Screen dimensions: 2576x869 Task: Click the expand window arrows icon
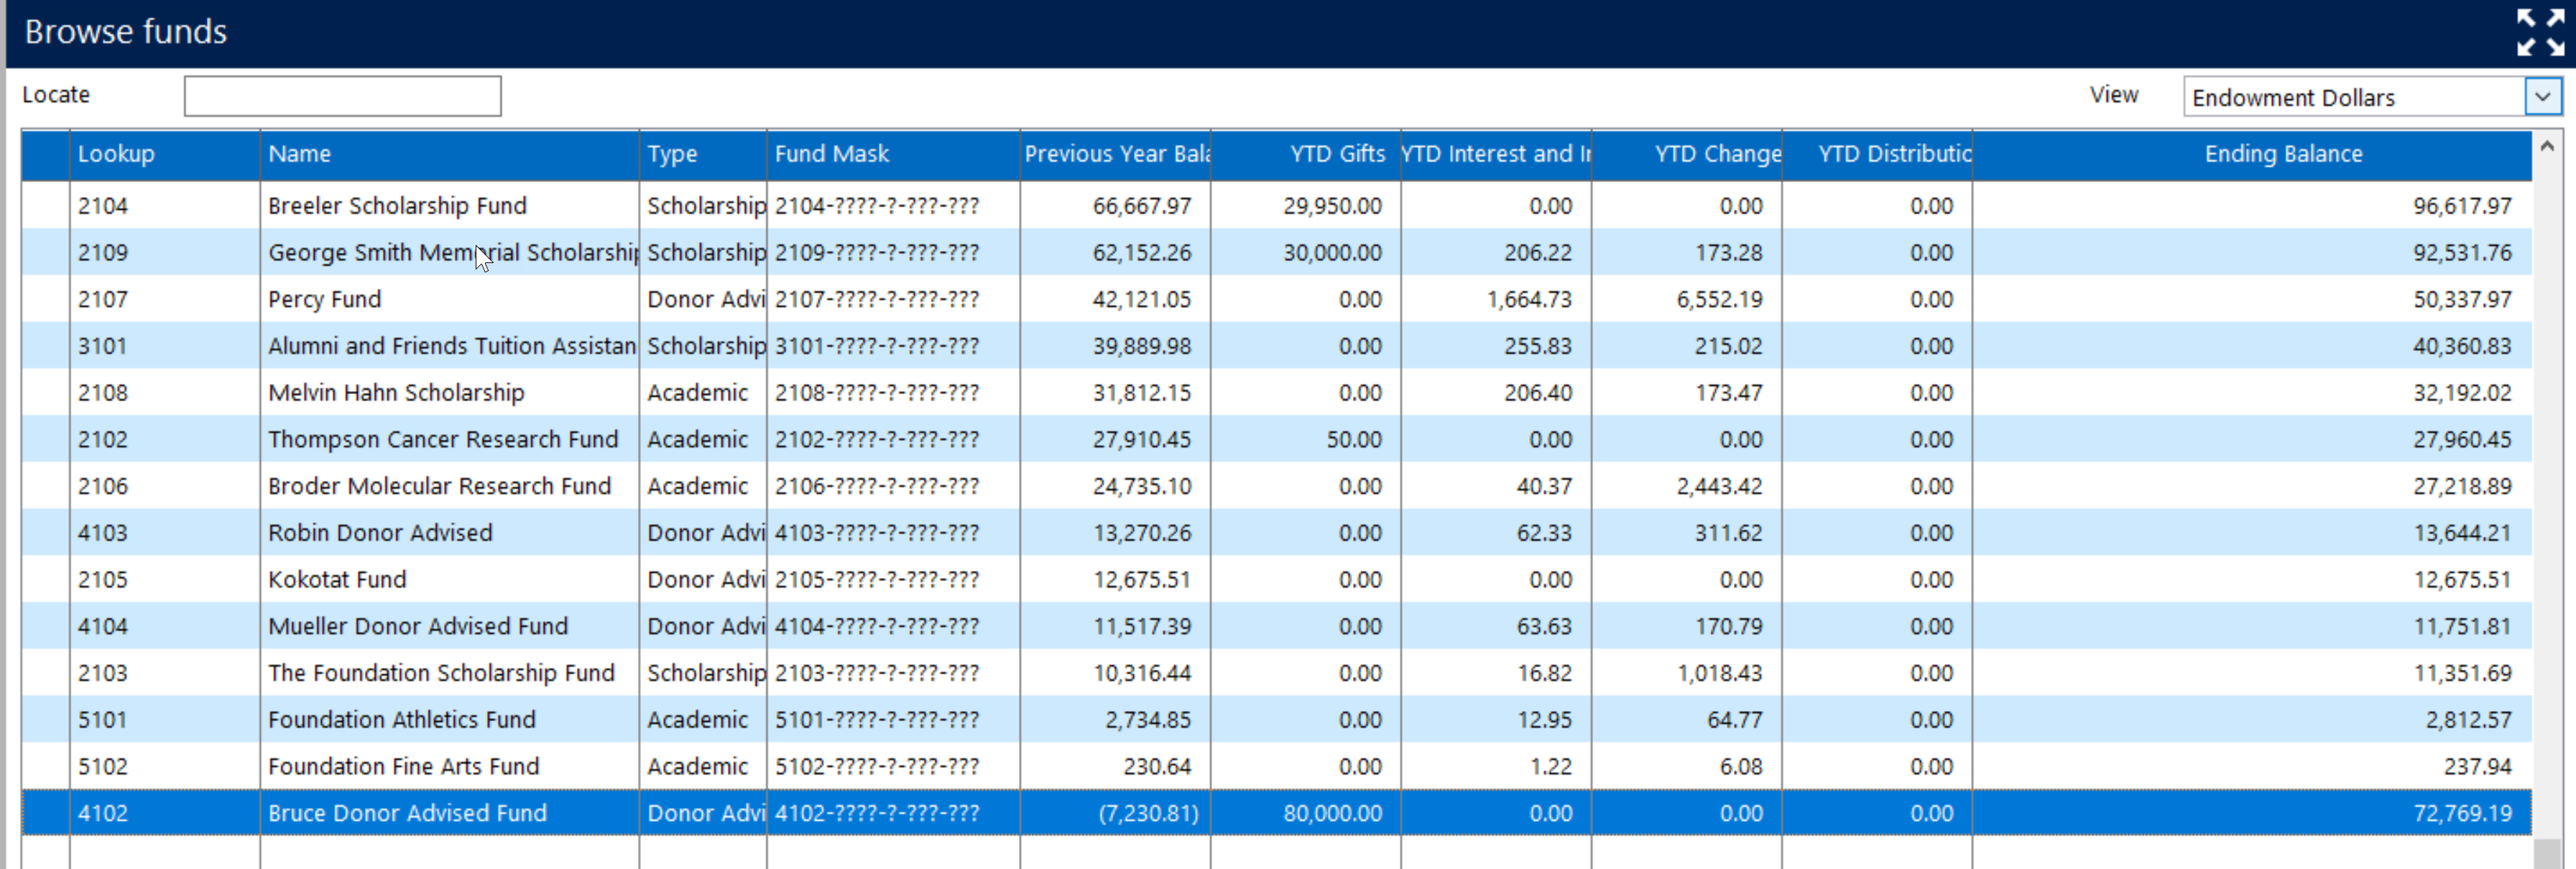2540,32
